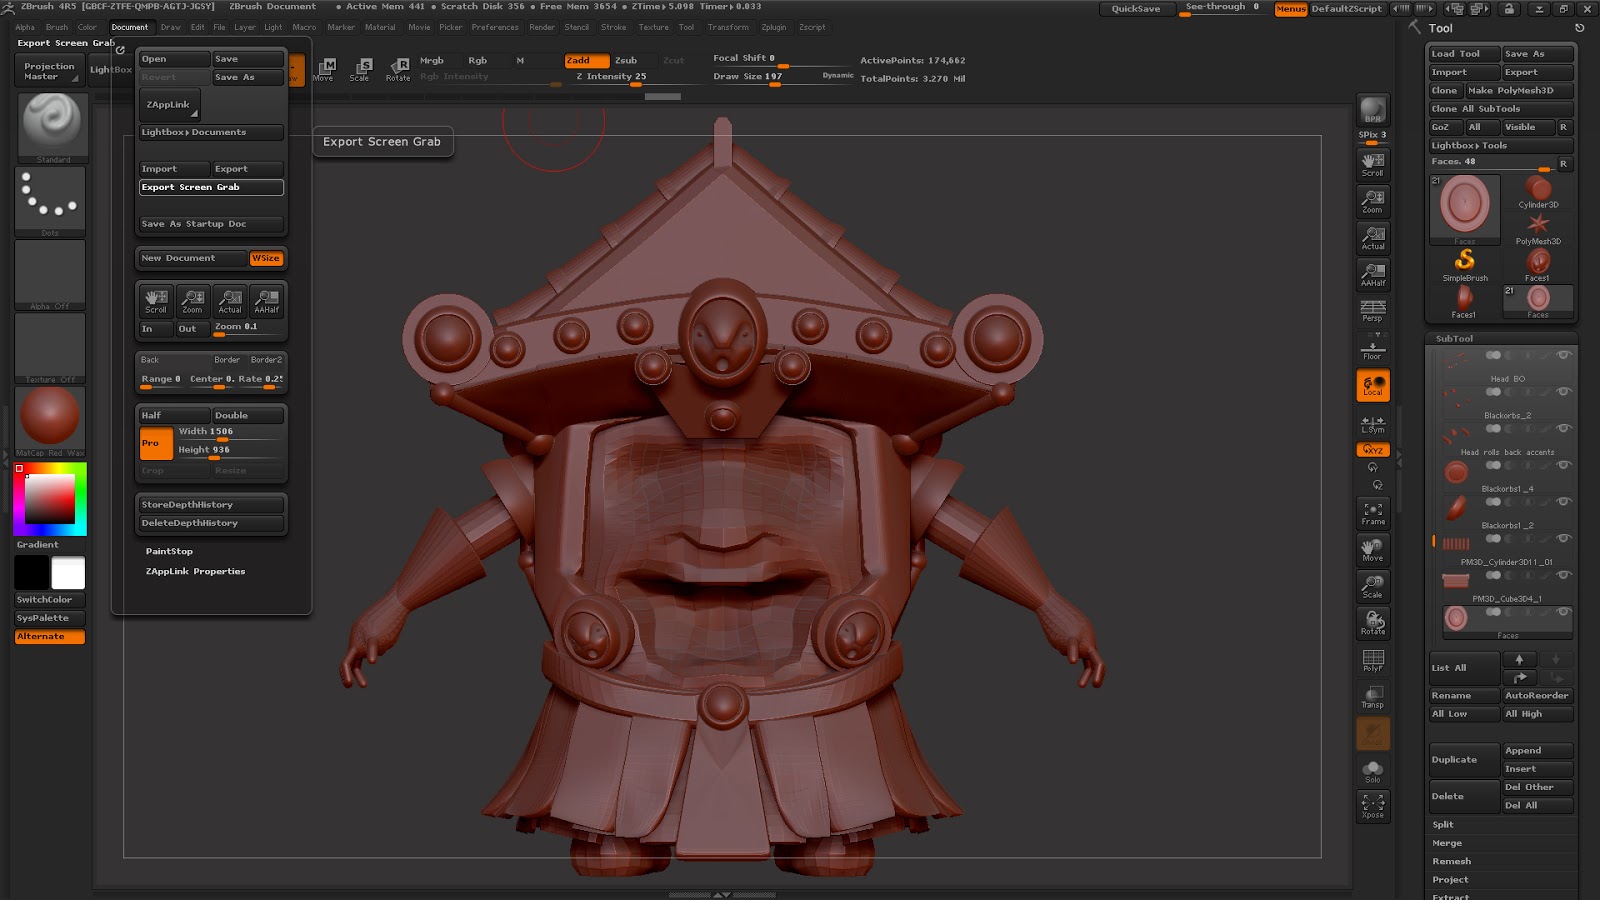Click Export Screen Grab button
1600x900 pixels.
pyautogui.click(x=211, y=187)
